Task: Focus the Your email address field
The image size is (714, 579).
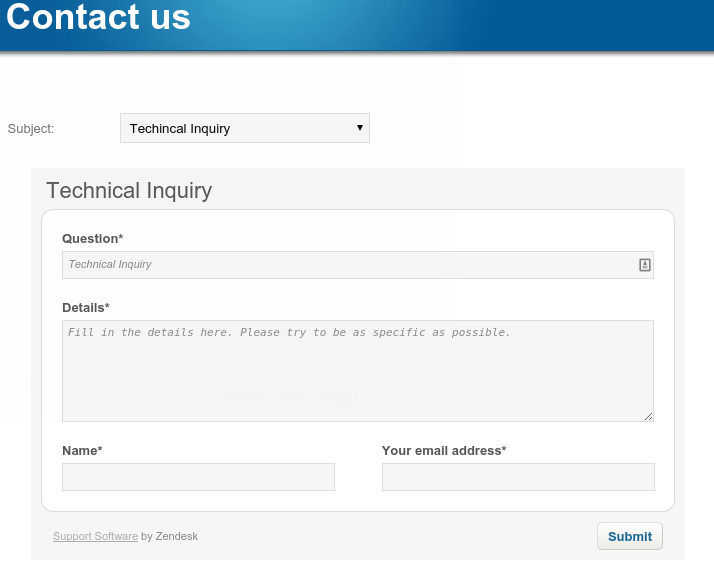Action: tap(518, 477)
